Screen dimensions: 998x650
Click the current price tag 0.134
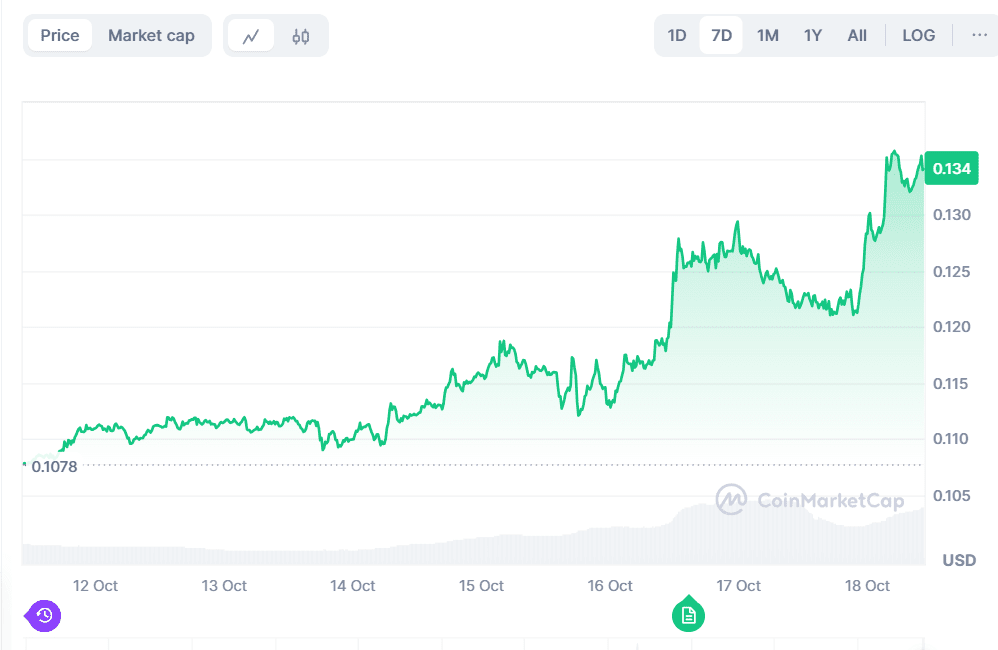(951, 168)
